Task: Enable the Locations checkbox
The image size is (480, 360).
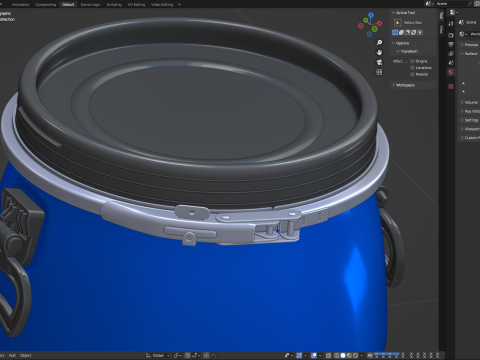Action: pos(412,68)
